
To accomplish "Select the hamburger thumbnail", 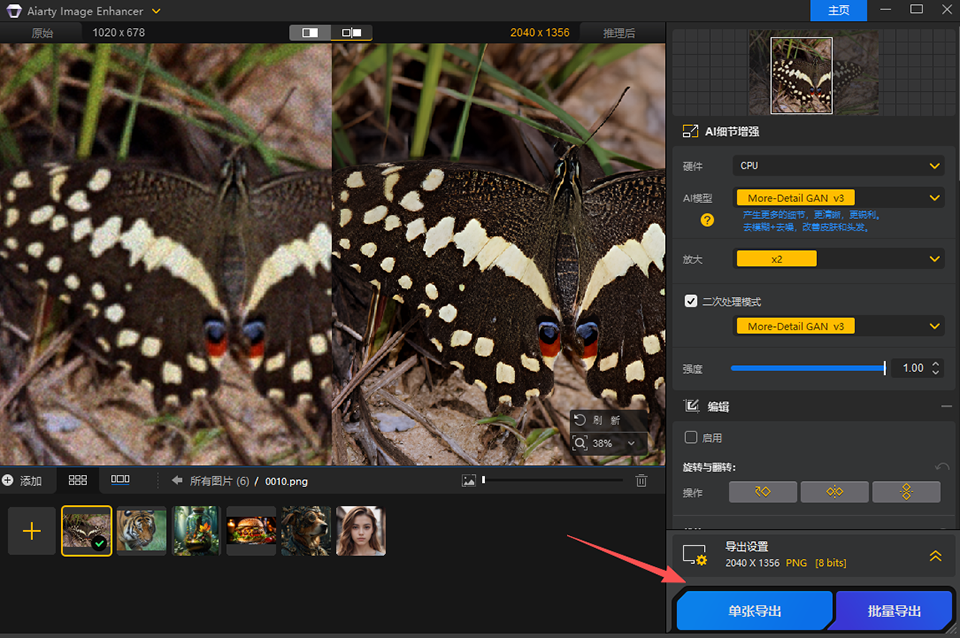I will 251,531.
